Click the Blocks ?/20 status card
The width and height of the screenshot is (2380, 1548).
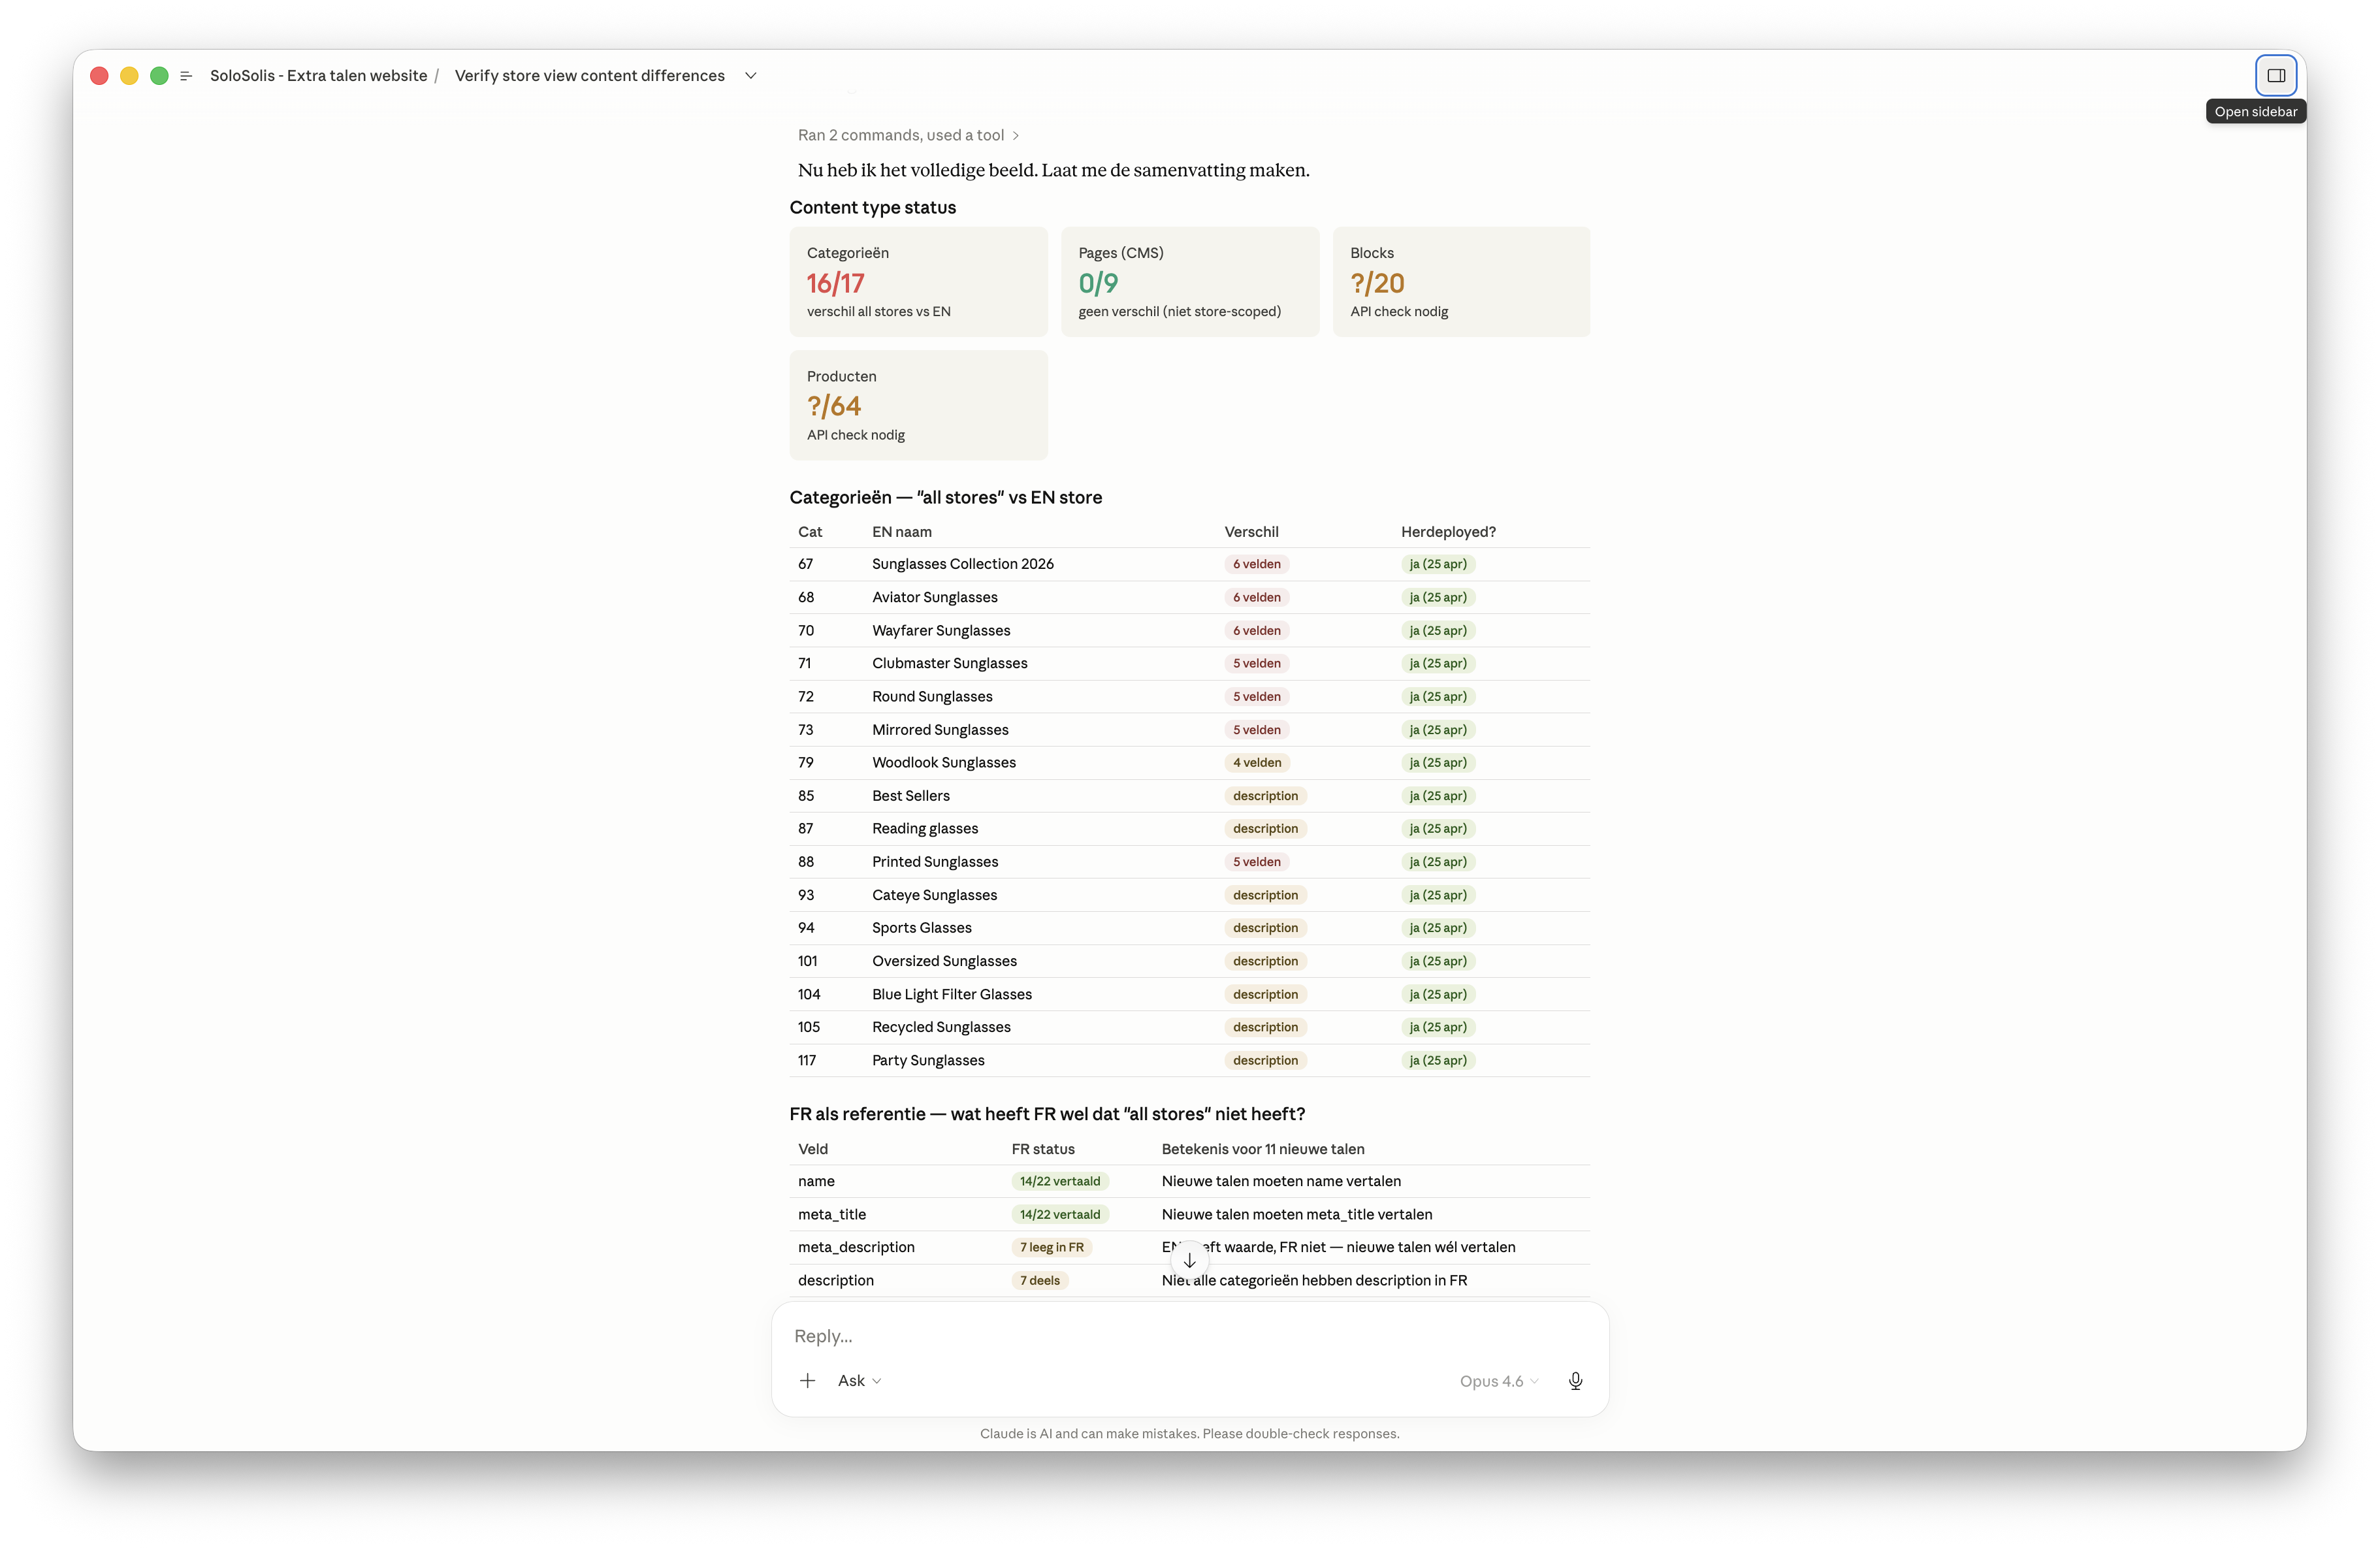pos(1461,282)
